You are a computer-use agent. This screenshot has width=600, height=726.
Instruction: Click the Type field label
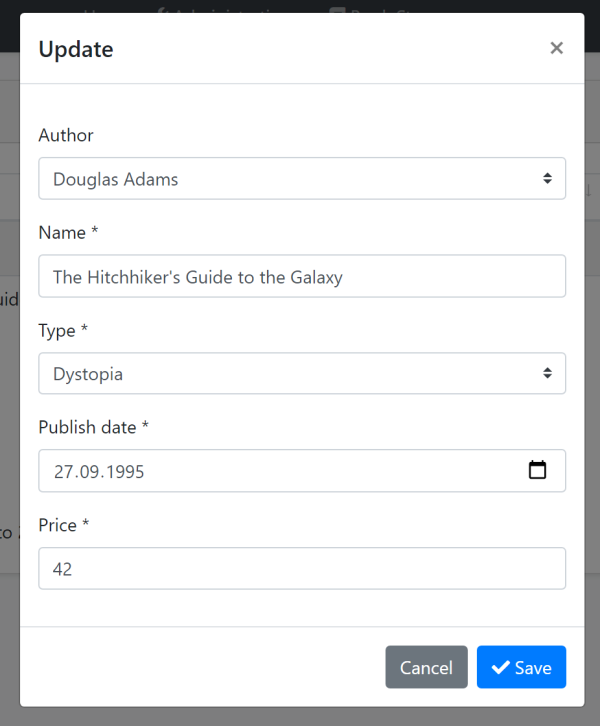click(64, 330)
